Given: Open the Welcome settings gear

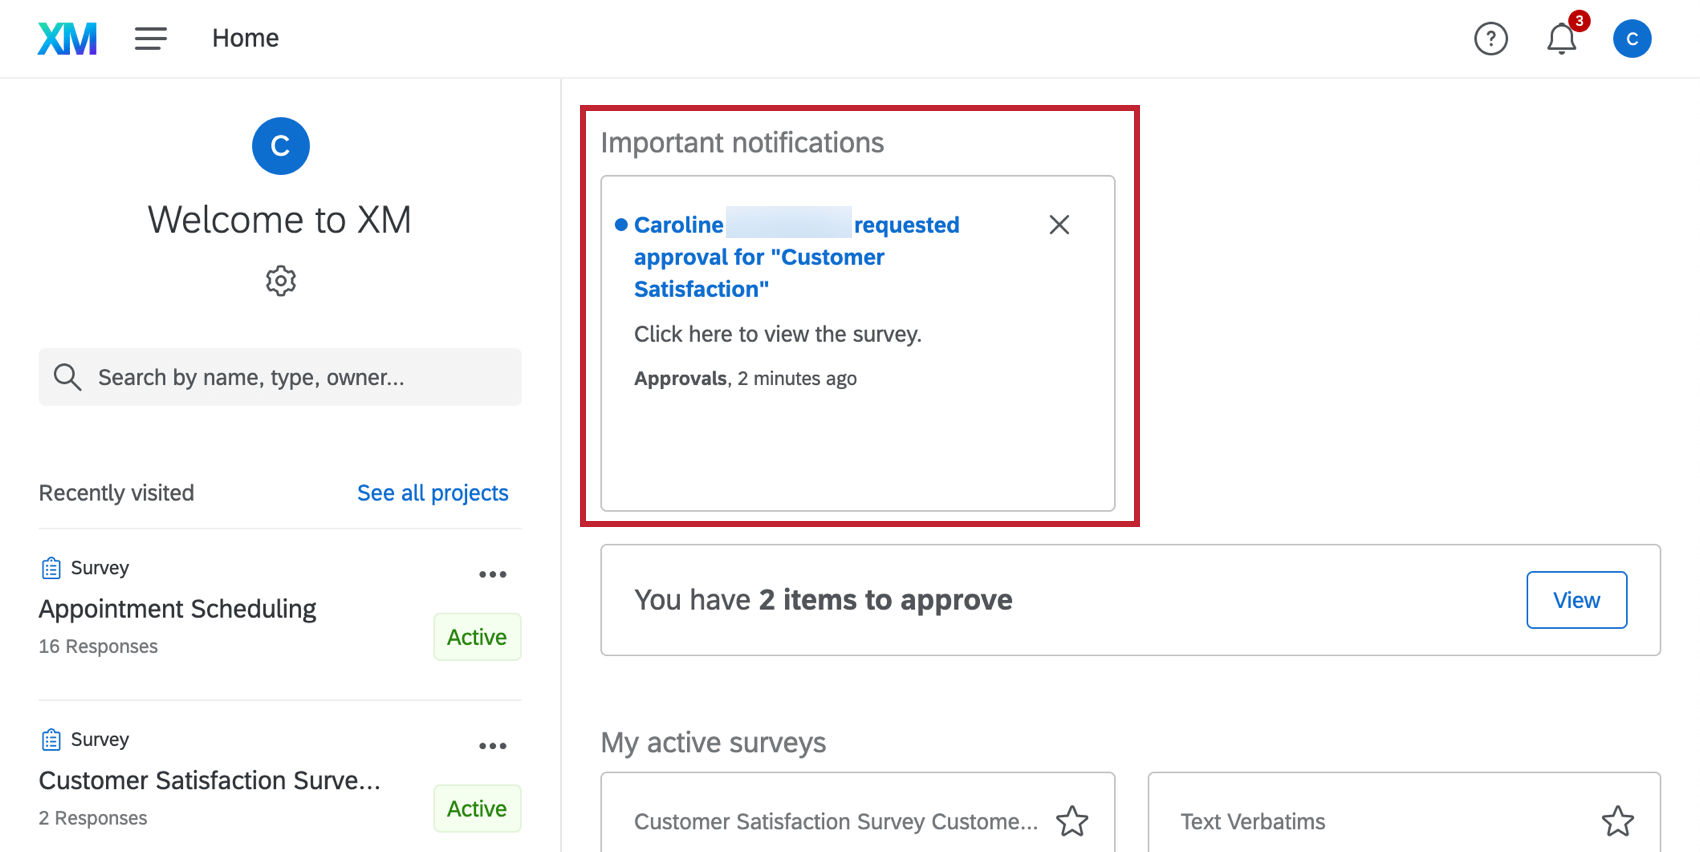Looking at the screenshot, I should 281,281.
